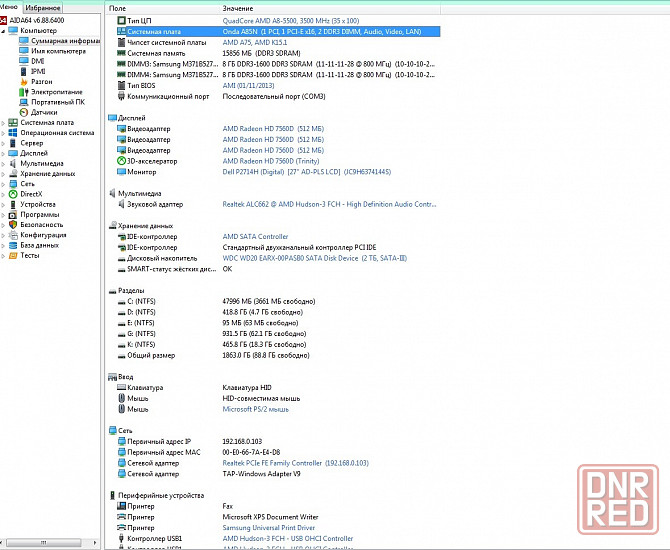
Task: Click the Мультимедиа speaker icon in tree
Action: 13,163
